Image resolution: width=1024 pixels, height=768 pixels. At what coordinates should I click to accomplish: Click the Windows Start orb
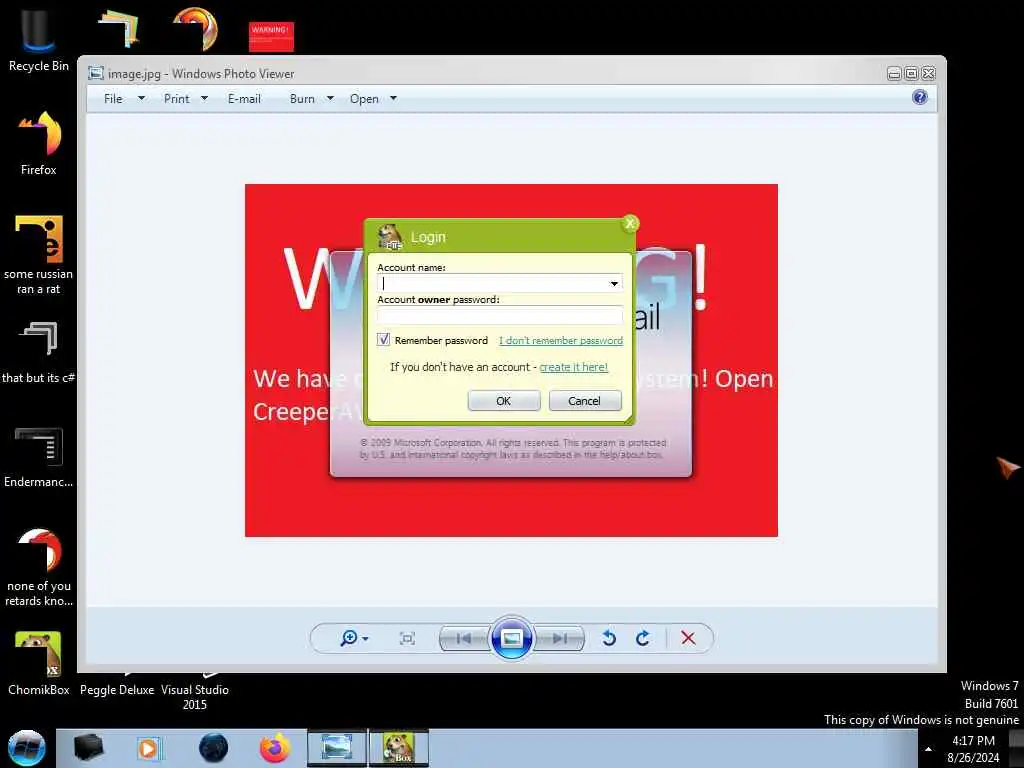[26, 748]
